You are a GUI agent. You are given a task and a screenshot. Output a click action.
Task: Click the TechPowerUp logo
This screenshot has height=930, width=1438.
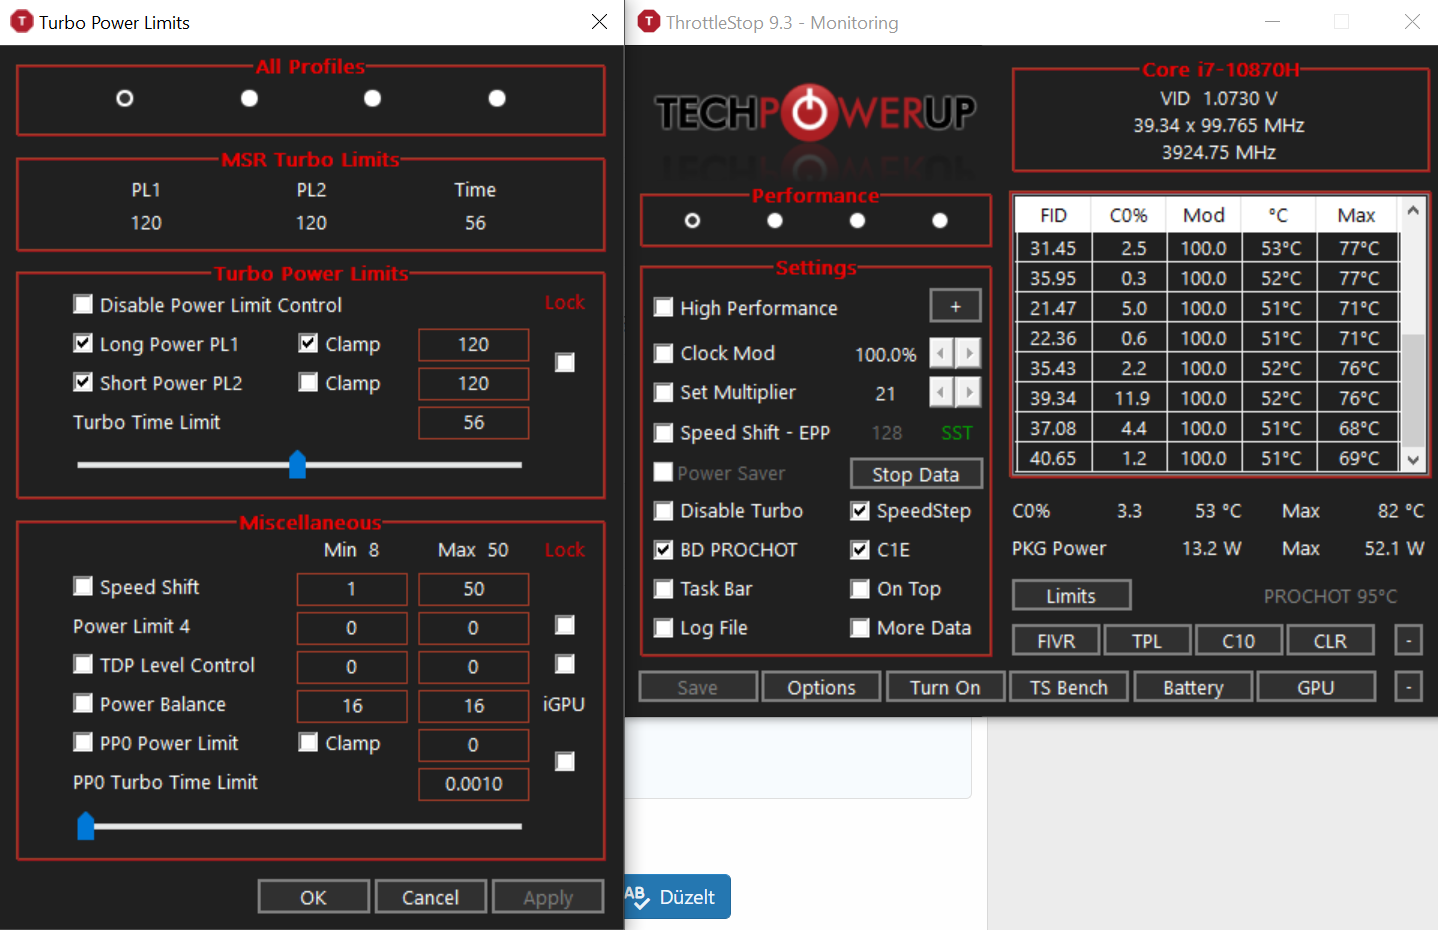click(x=815, y=112)
